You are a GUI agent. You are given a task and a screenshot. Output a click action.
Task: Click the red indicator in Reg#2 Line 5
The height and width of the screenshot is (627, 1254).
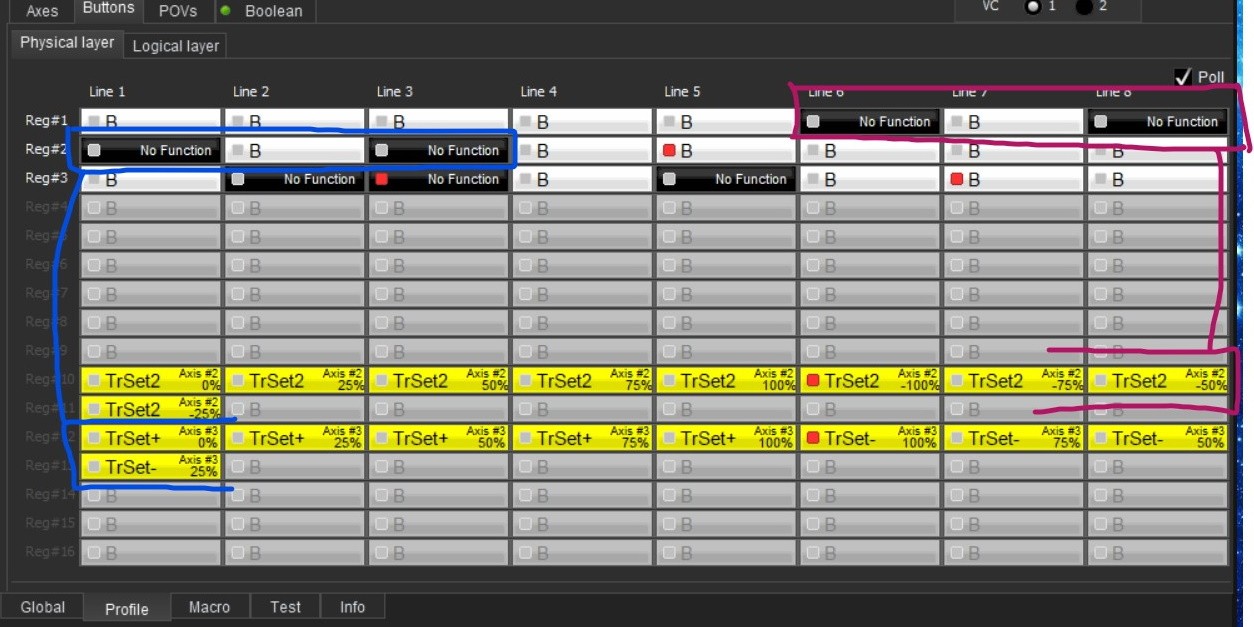669,151
